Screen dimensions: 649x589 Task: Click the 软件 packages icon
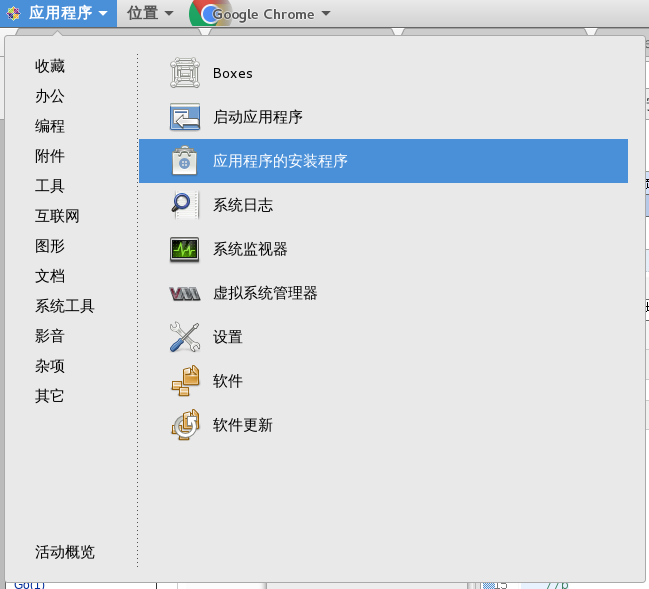pos(185,381)
